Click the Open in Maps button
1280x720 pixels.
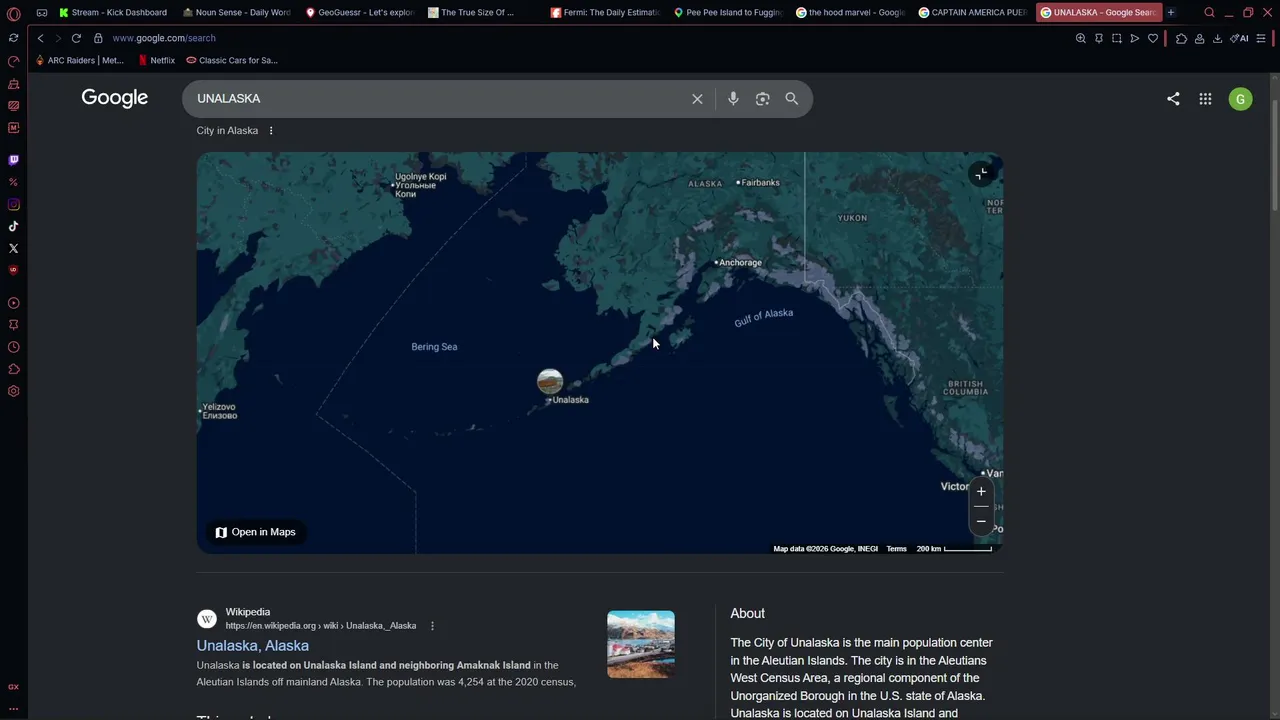pyautogui.click(x=256, y=532)
